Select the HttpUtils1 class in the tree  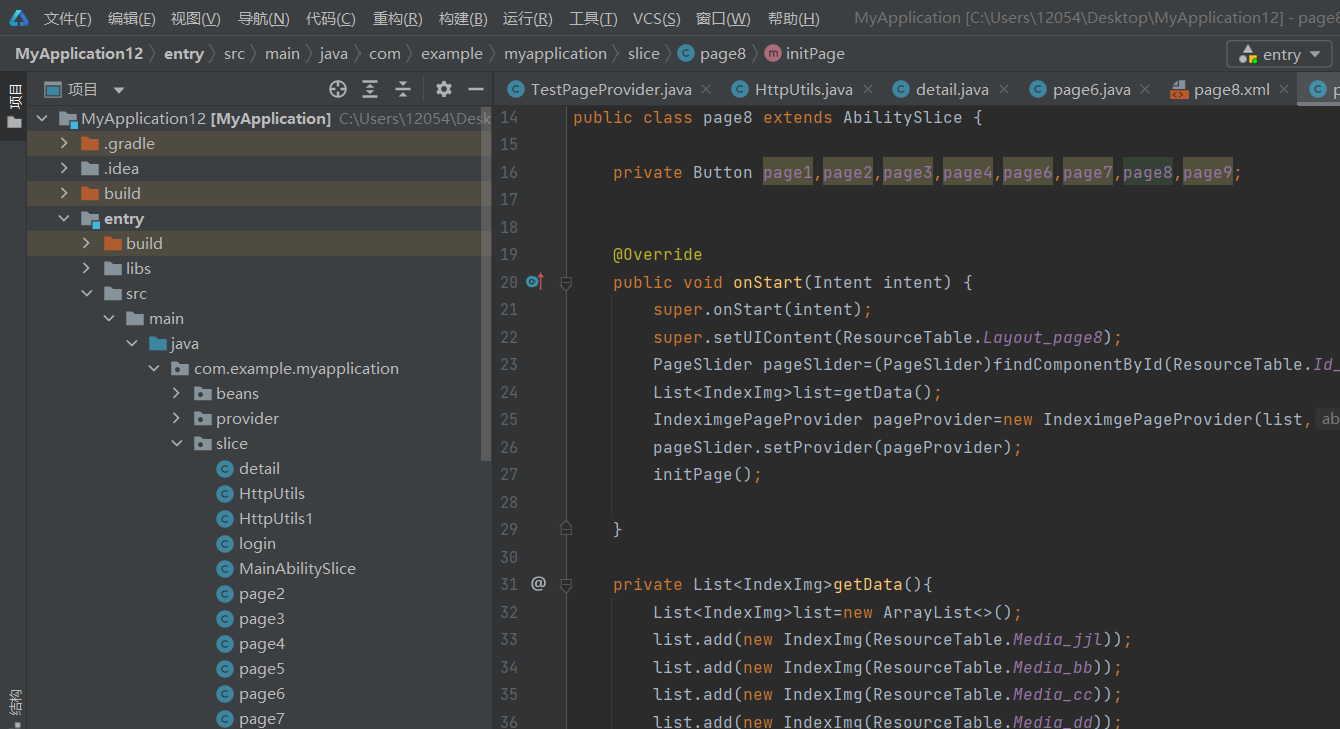click(x=276, y=518)
